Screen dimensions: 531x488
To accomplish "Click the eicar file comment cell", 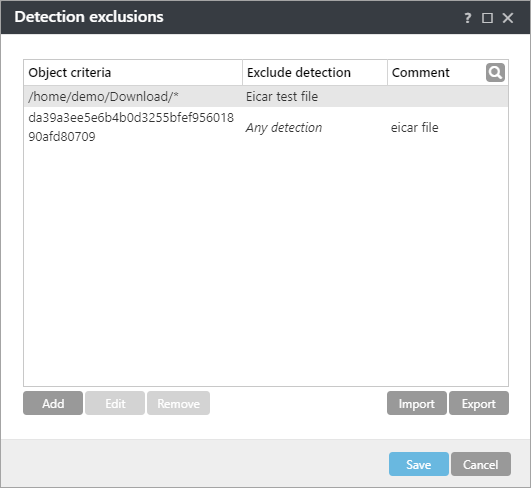I will (415, 128).
